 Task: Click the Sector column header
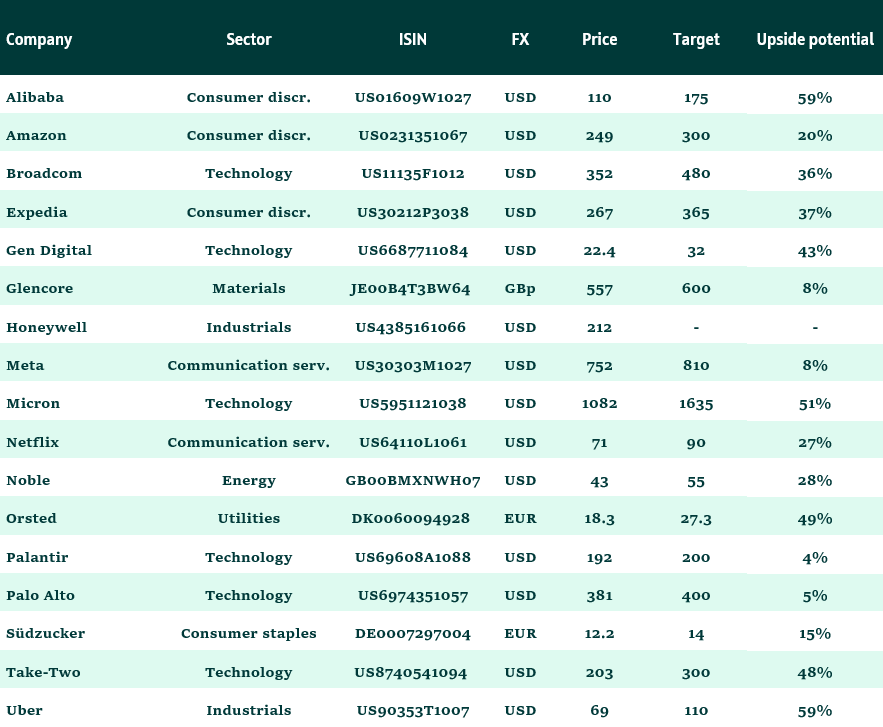coord(249,39)
